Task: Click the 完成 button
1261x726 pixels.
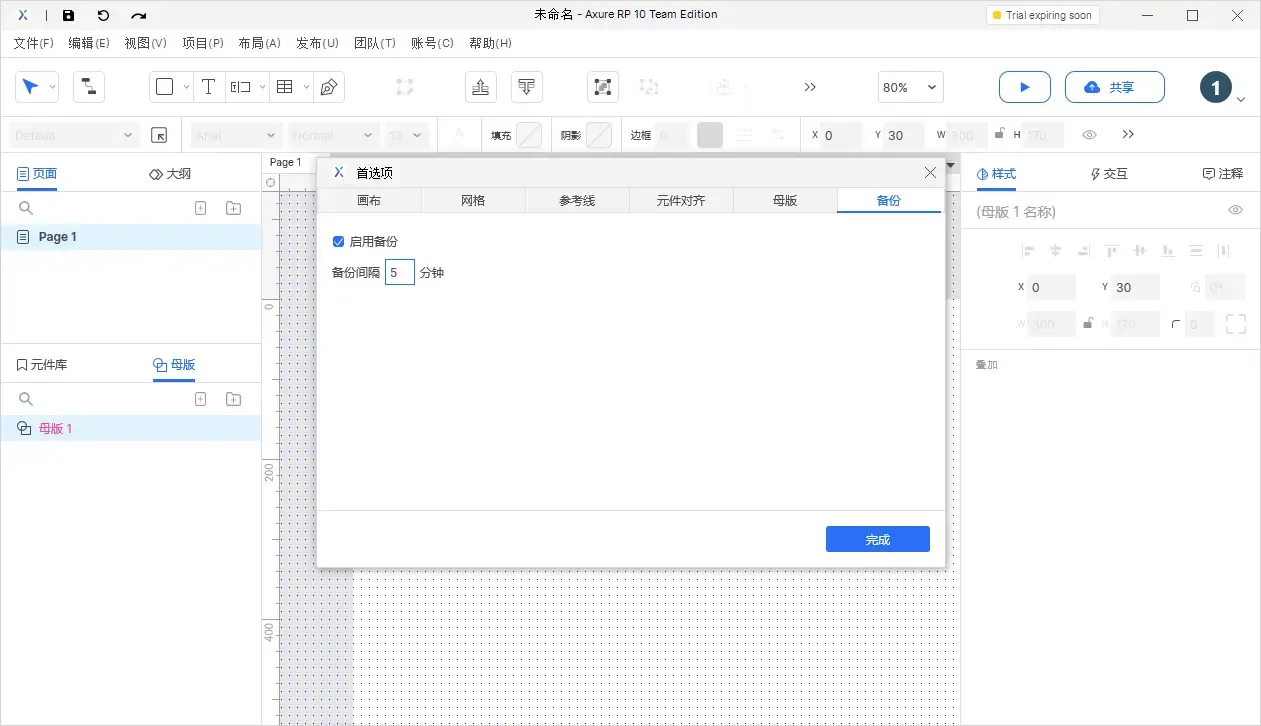Action: click(877, 539)
